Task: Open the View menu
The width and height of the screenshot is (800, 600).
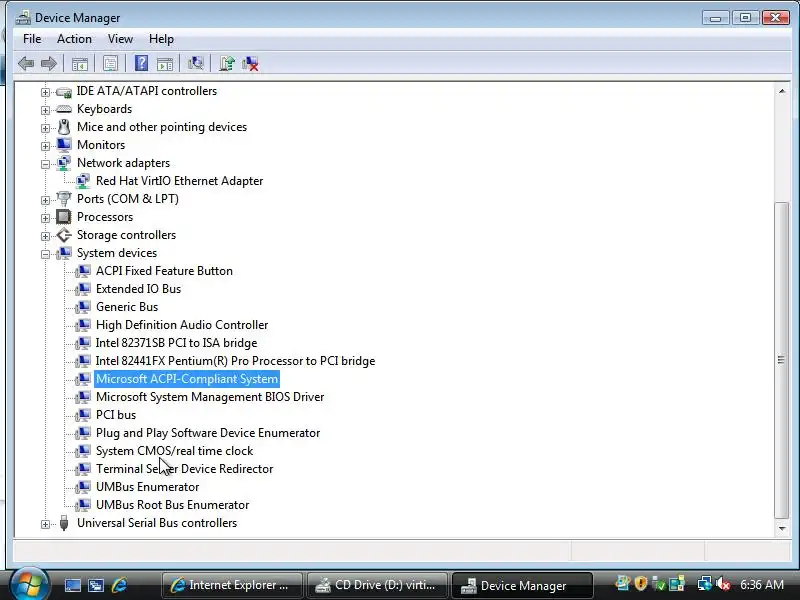Action: tap(120, 39)
